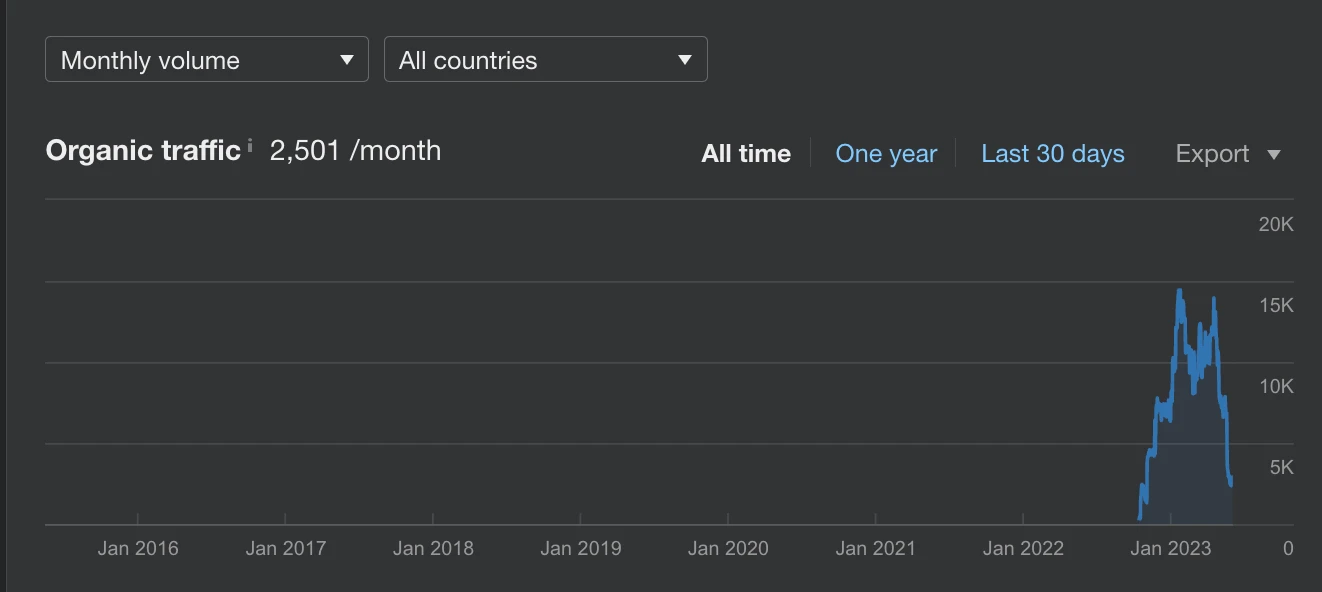The width and height of the screenshot is (1322, 592).
Task: Click the 5K y-axis label
Action: [x=1282, y=467]
